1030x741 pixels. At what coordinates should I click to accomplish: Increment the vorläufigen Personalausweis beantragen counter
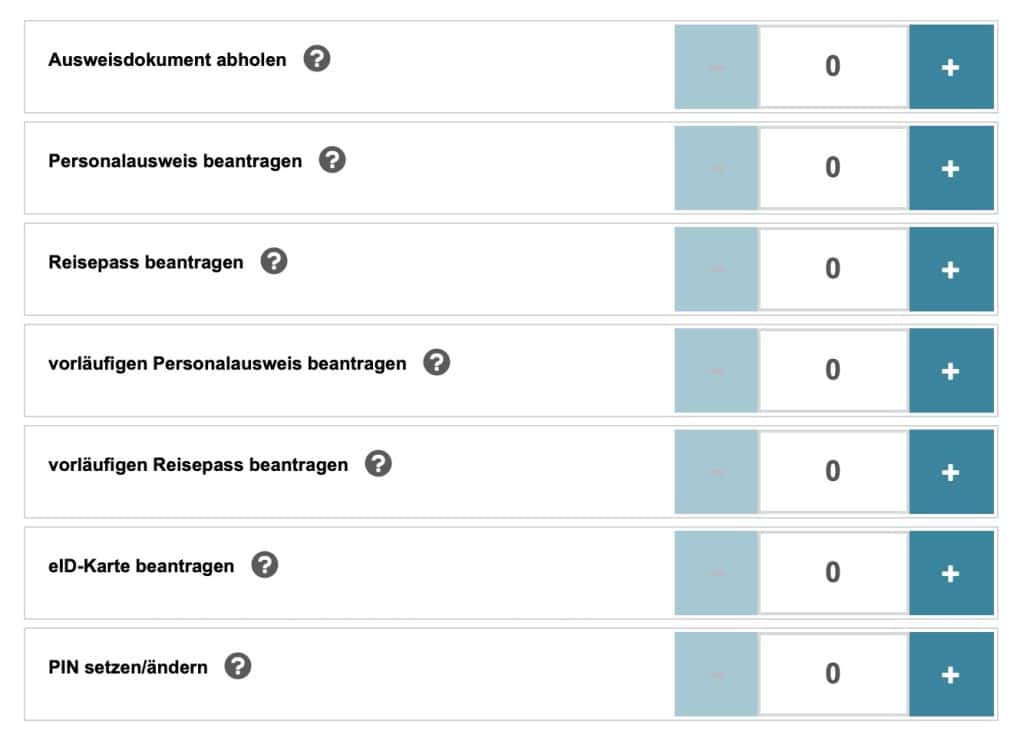952,370
